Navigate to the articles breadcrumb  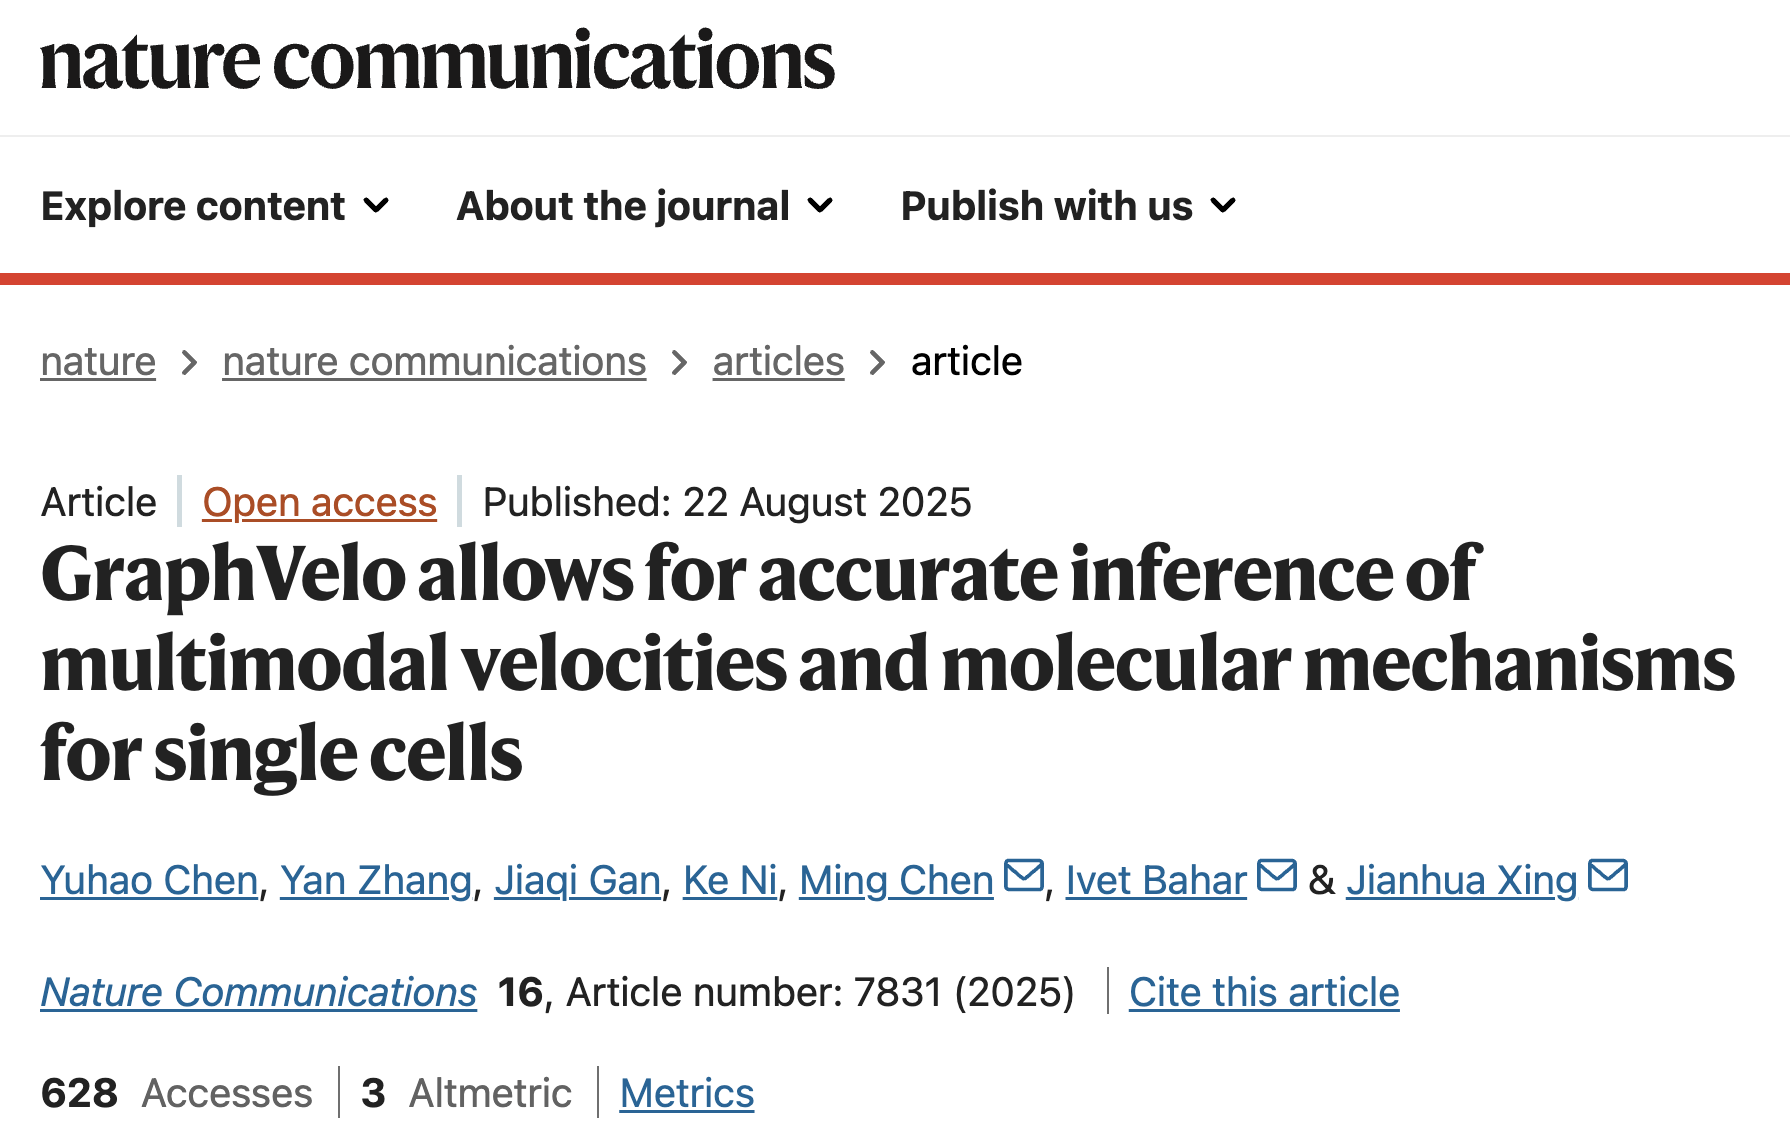[778, 362]
